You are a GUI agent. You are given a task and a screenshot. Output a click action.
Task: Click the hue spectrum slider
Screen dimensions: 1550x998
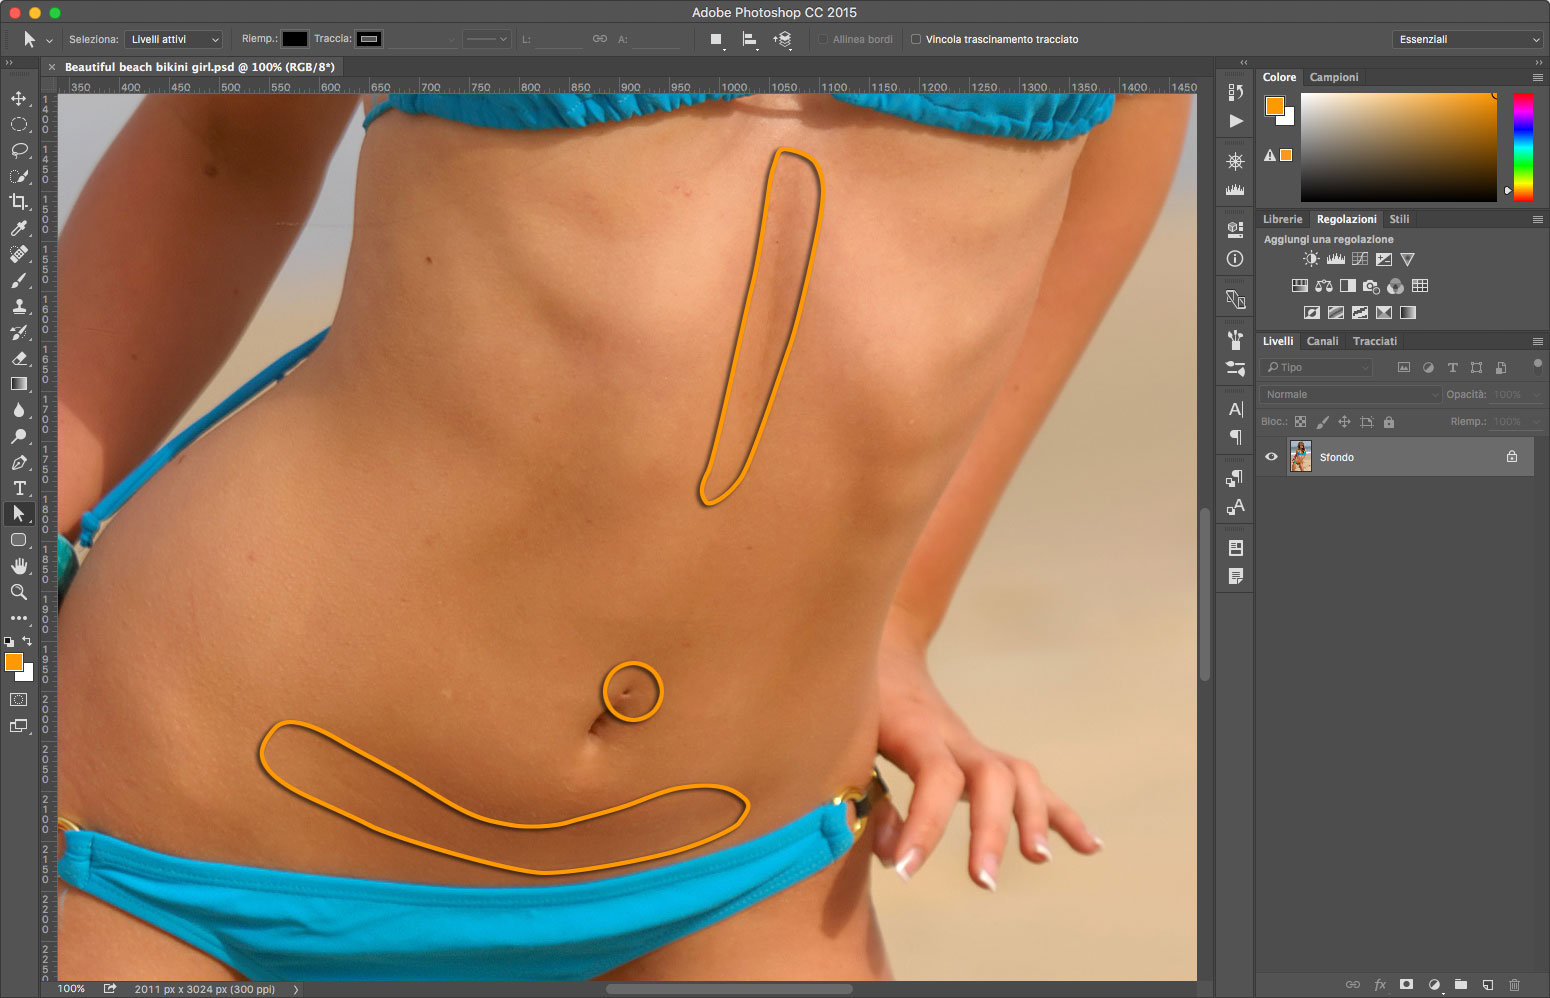pos(1523,147)
